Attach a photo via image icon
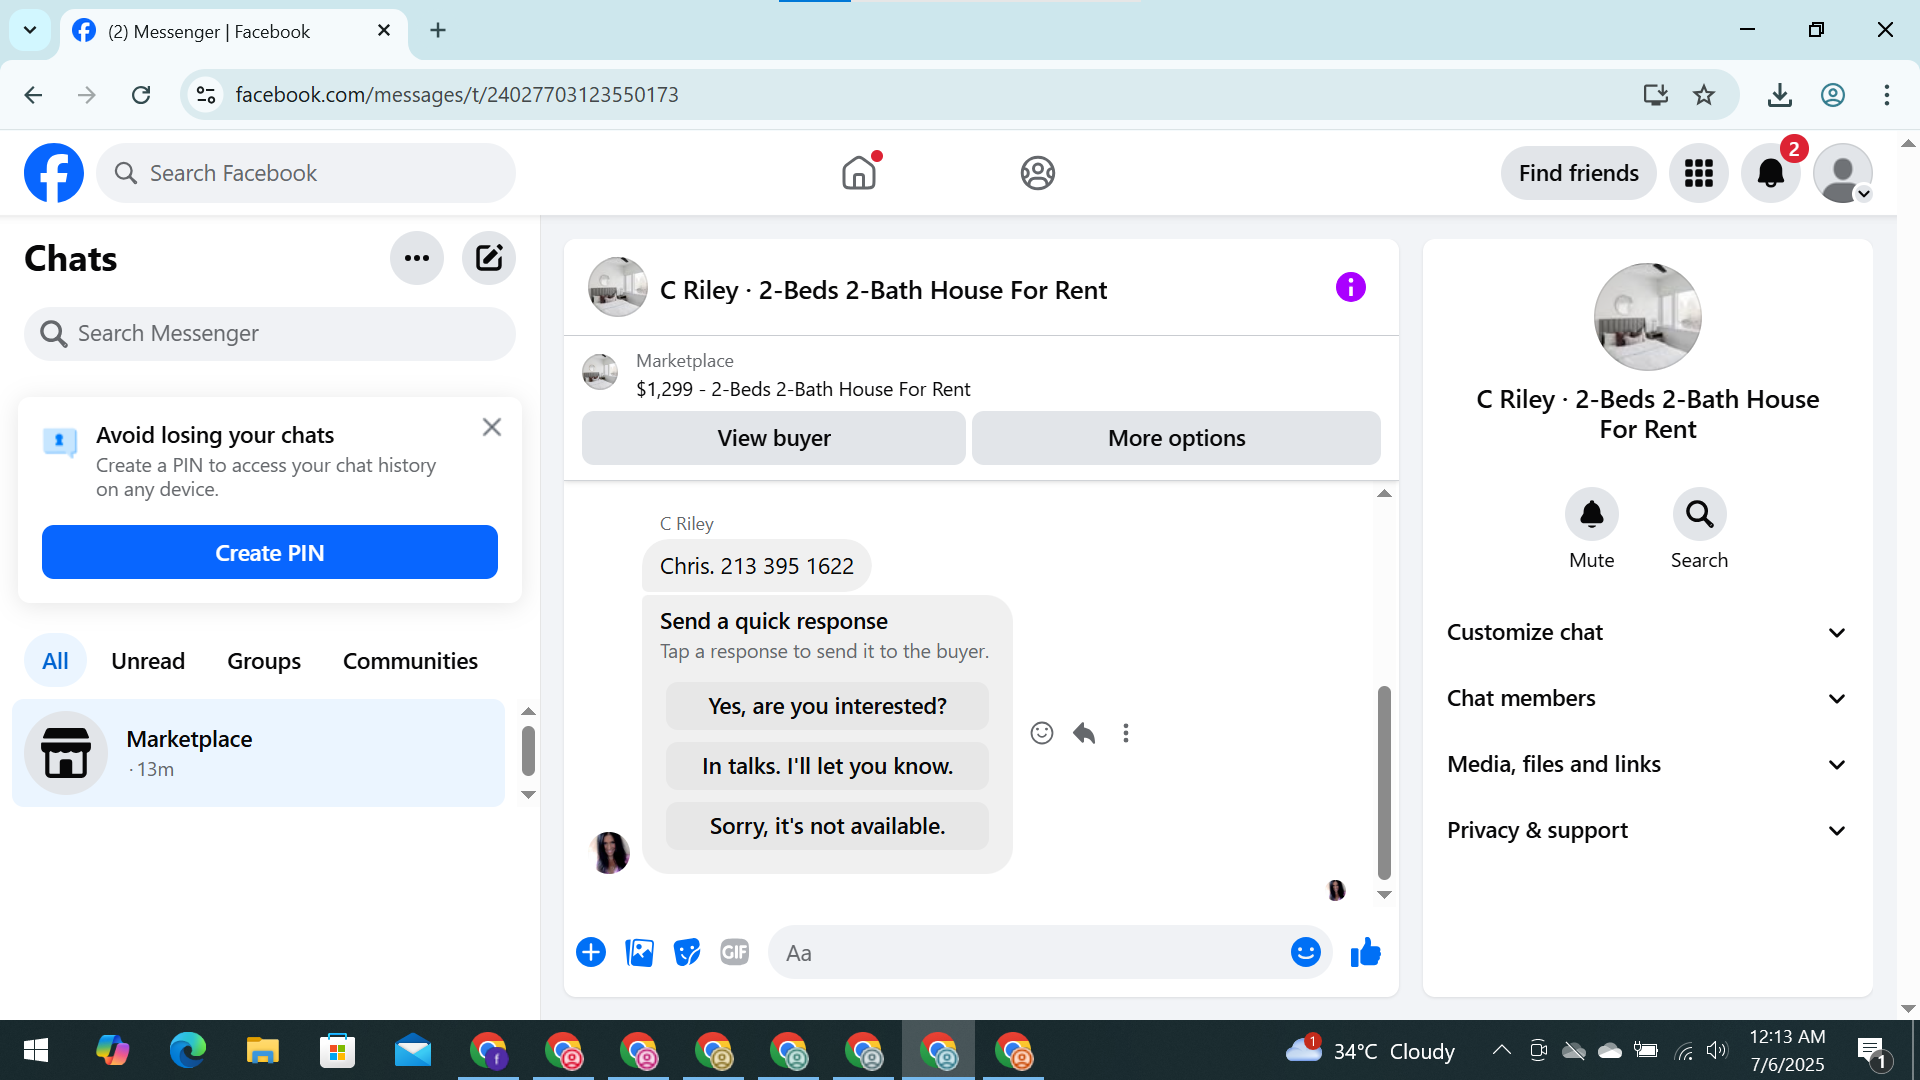Image resolution: width=1920 pixels, height=1080 pixels. tap(639, 953)
